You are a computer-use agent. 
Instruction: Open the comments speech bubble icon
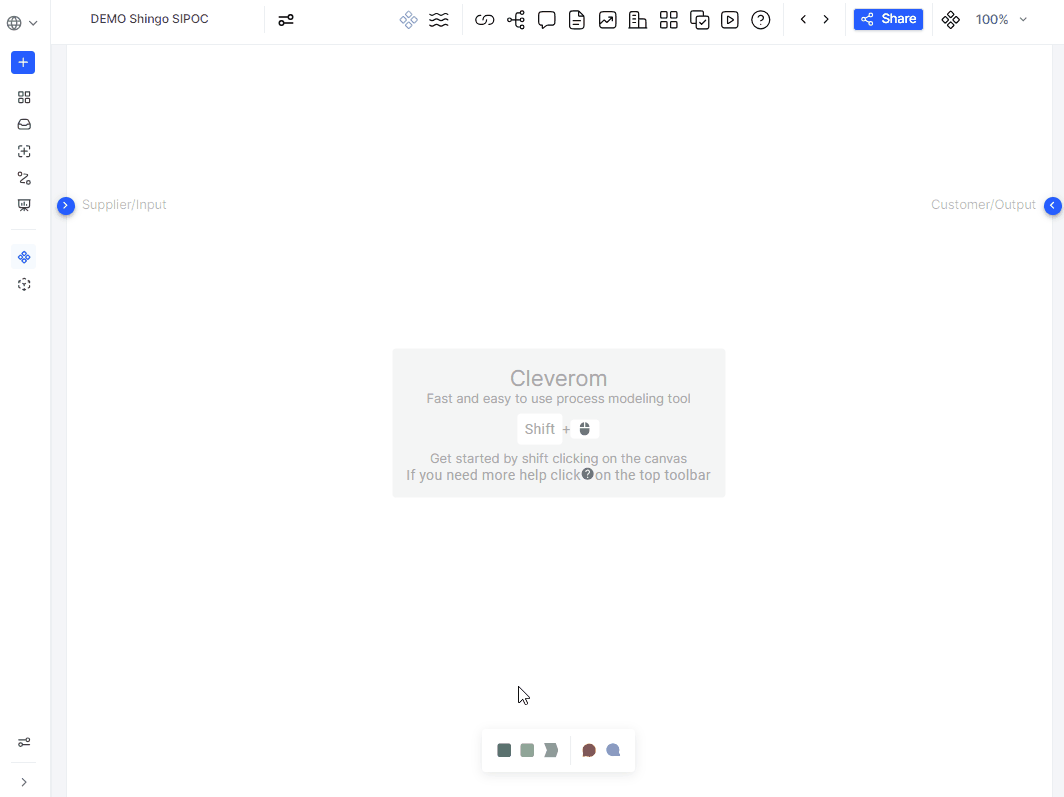546,20
